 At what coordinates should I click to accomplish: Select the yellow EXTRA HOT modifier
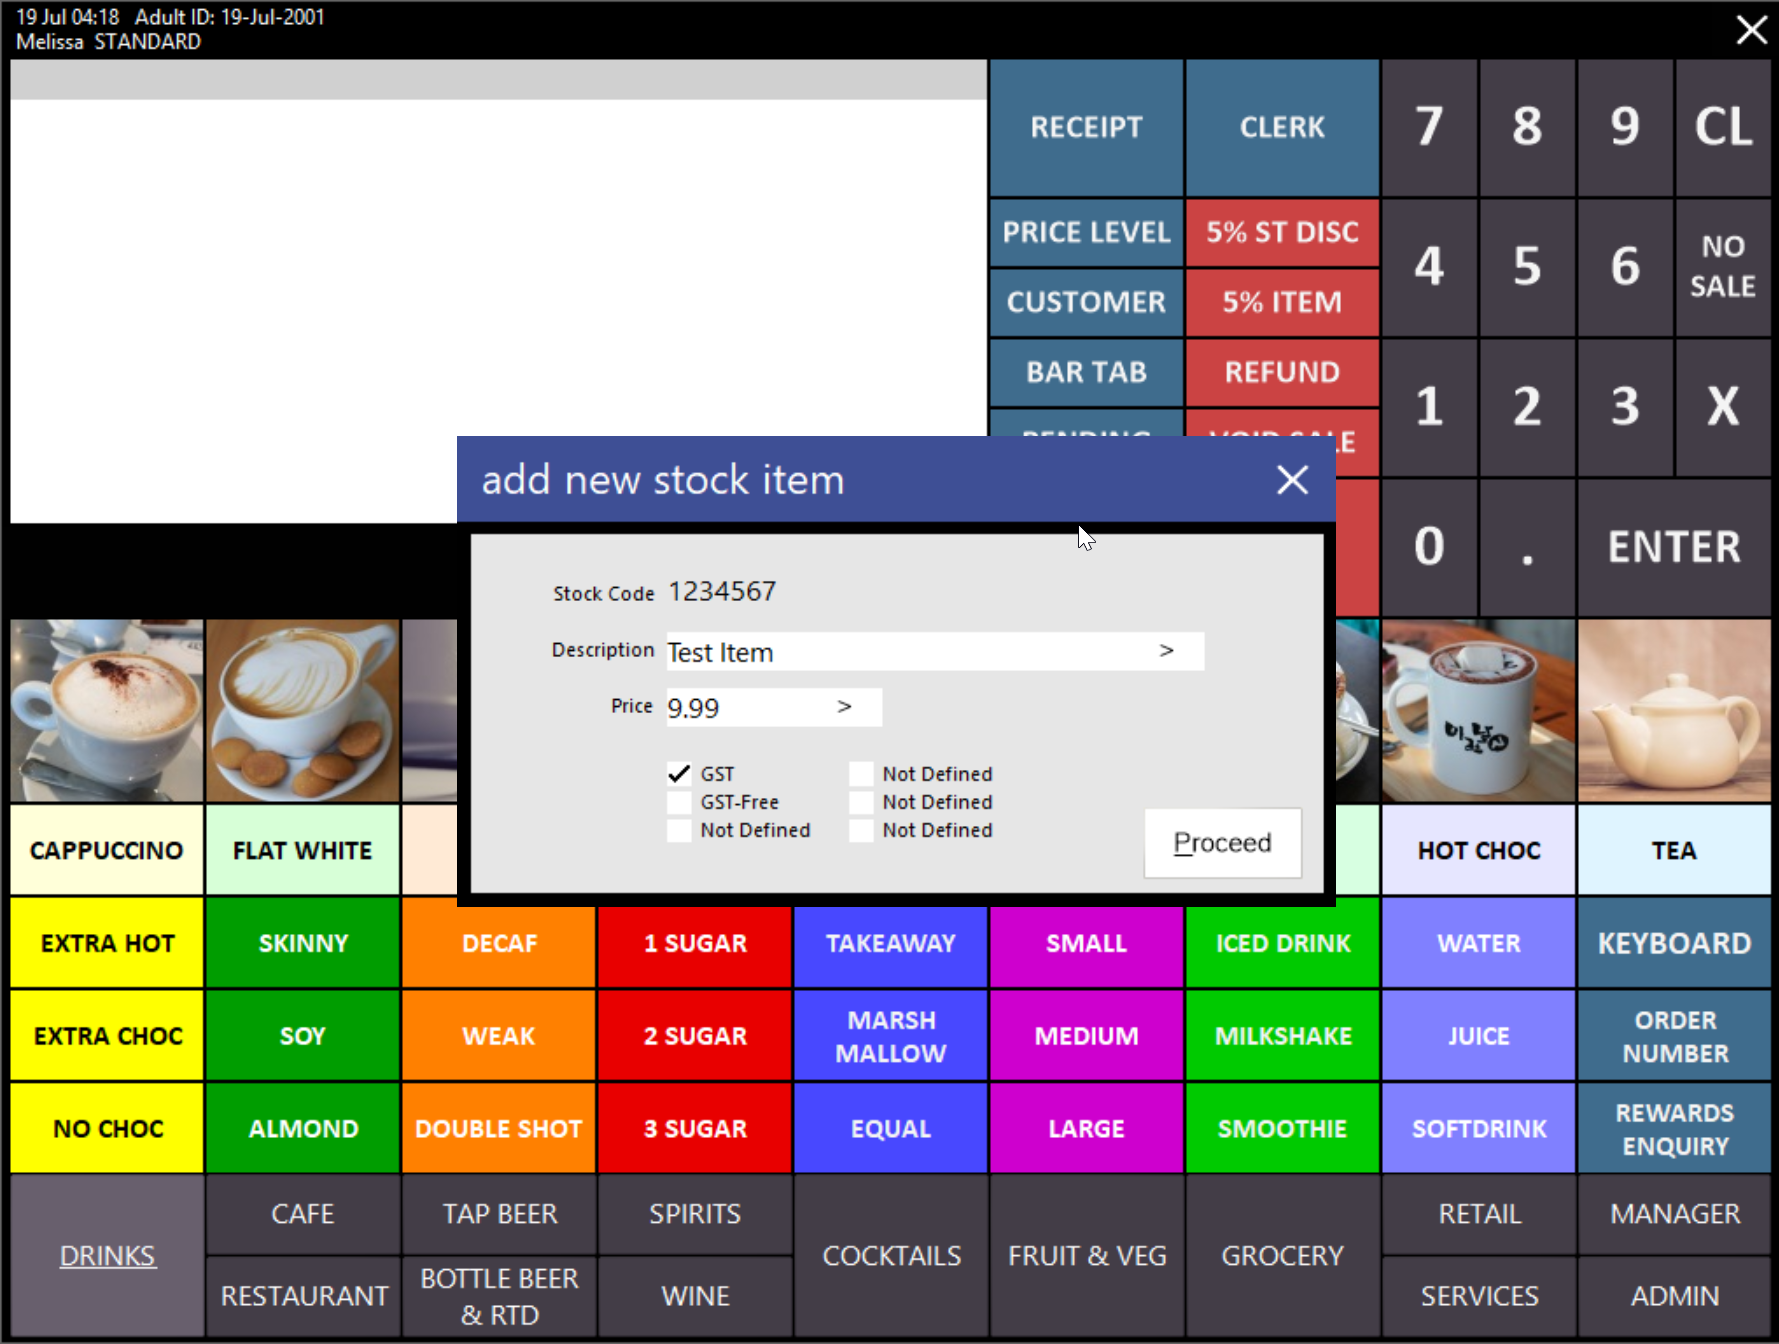[107, 943]
